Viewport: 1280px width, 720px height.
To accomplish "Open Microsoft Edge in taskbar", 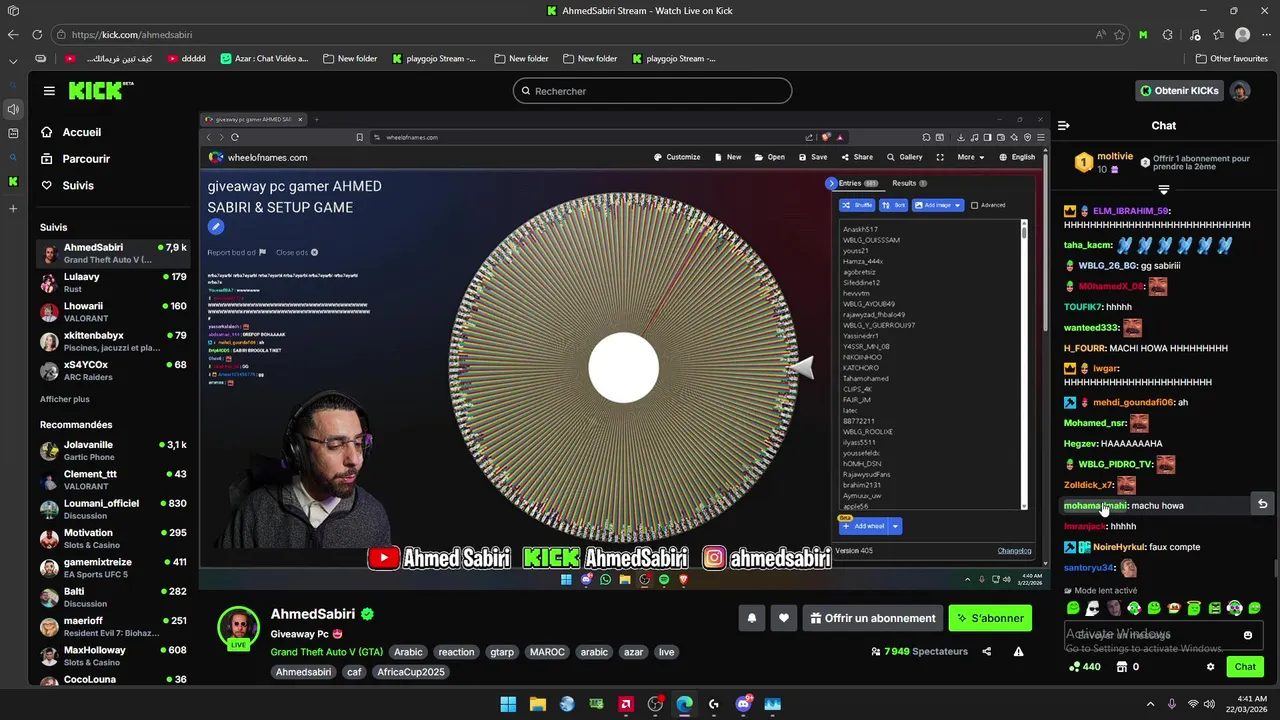I will (x=684, y=704).
